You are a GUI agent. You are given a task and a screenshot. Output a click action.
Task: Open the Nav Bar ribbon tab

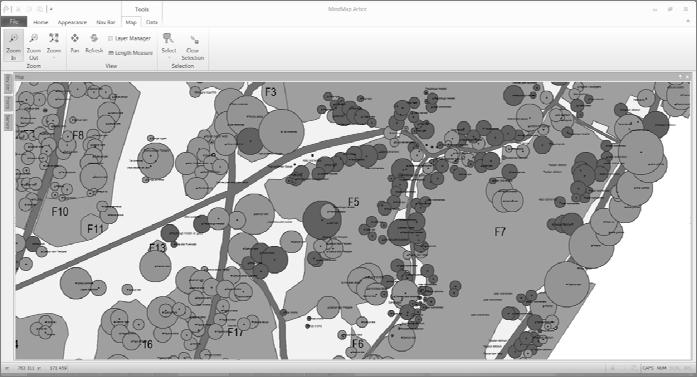tap(106, 22)
